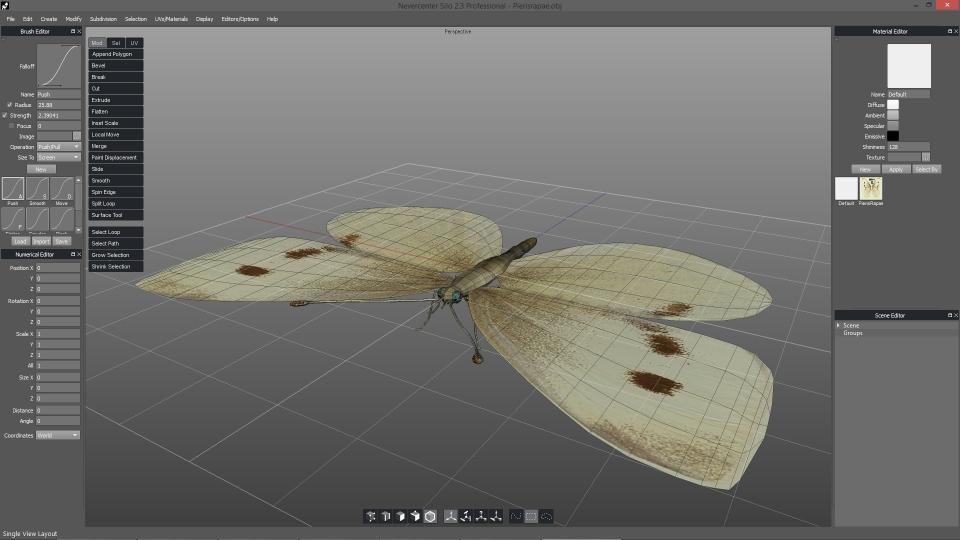Pick the Move brush preset thumbnail
Image resolution: width=960 pixels, height=540 pixels.
62,189
